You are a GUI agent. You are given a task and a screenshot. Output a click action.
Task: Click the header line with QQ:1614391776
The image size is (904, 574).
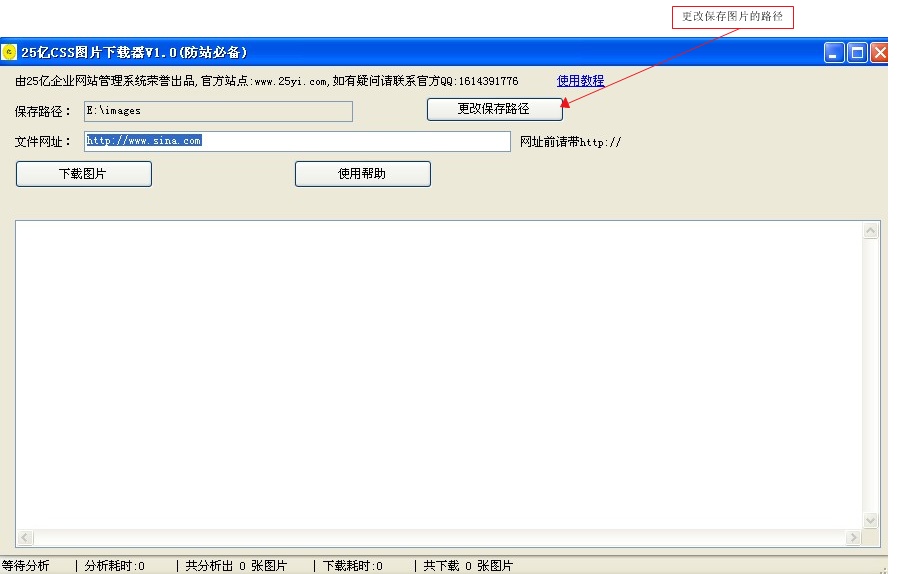tap(266, 81)
